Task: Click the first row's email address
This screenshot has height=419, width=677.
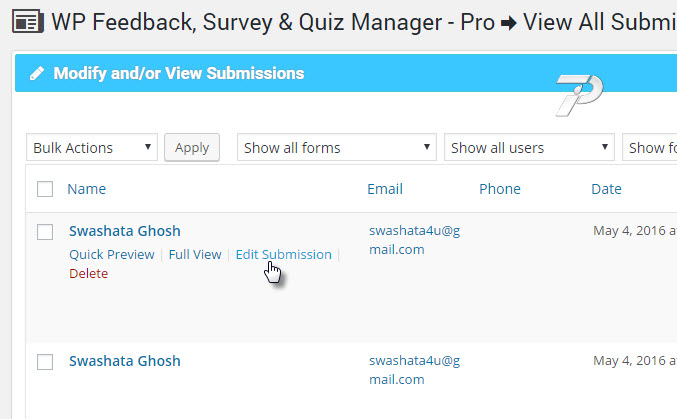Action: tap(414, 240)
